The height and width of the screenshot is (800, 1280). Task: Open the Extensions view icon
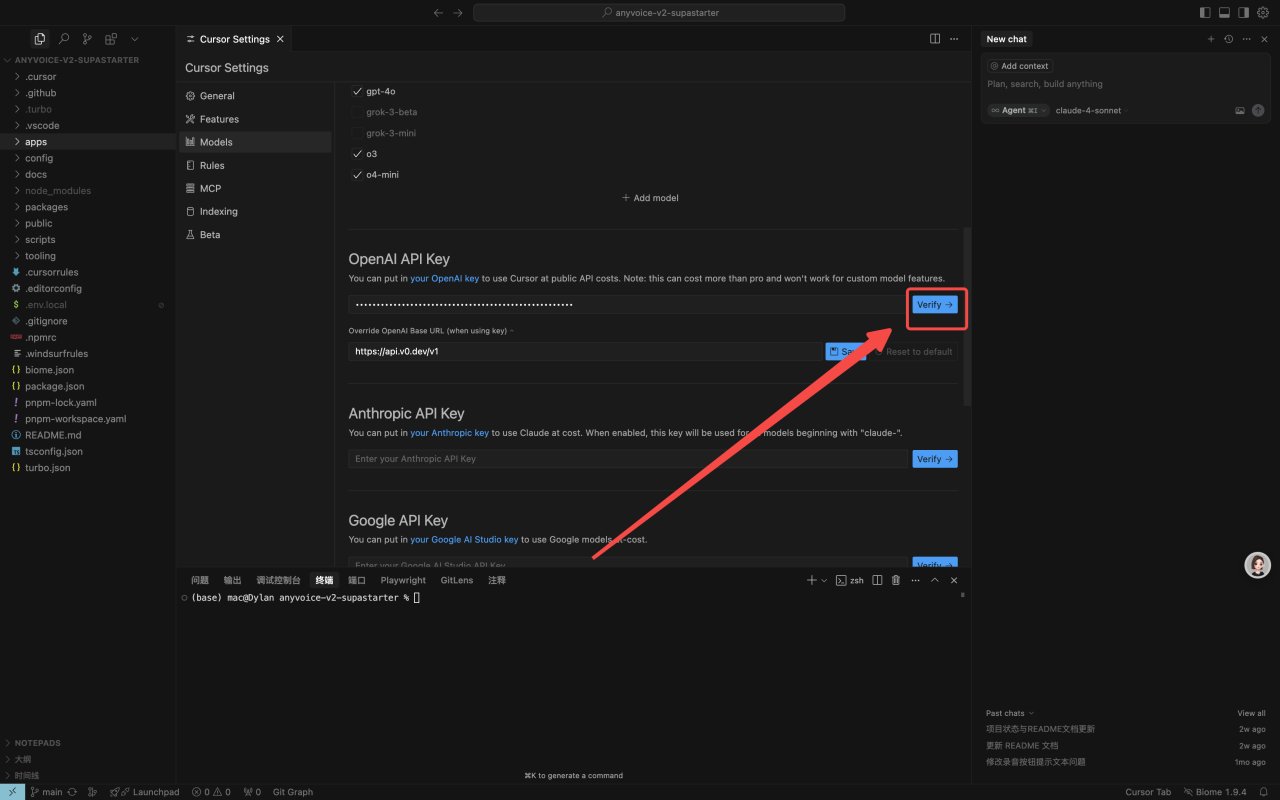[111, 39]
